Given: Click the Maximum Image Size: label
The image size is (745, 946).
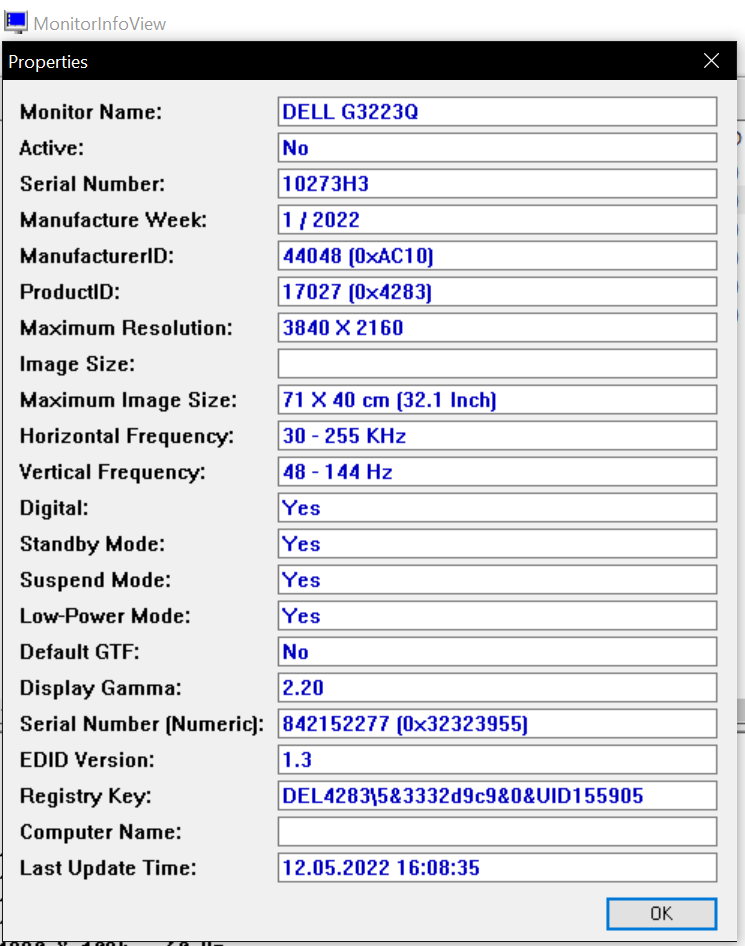Looking at the screenshot, I should [x=128, y=400].
